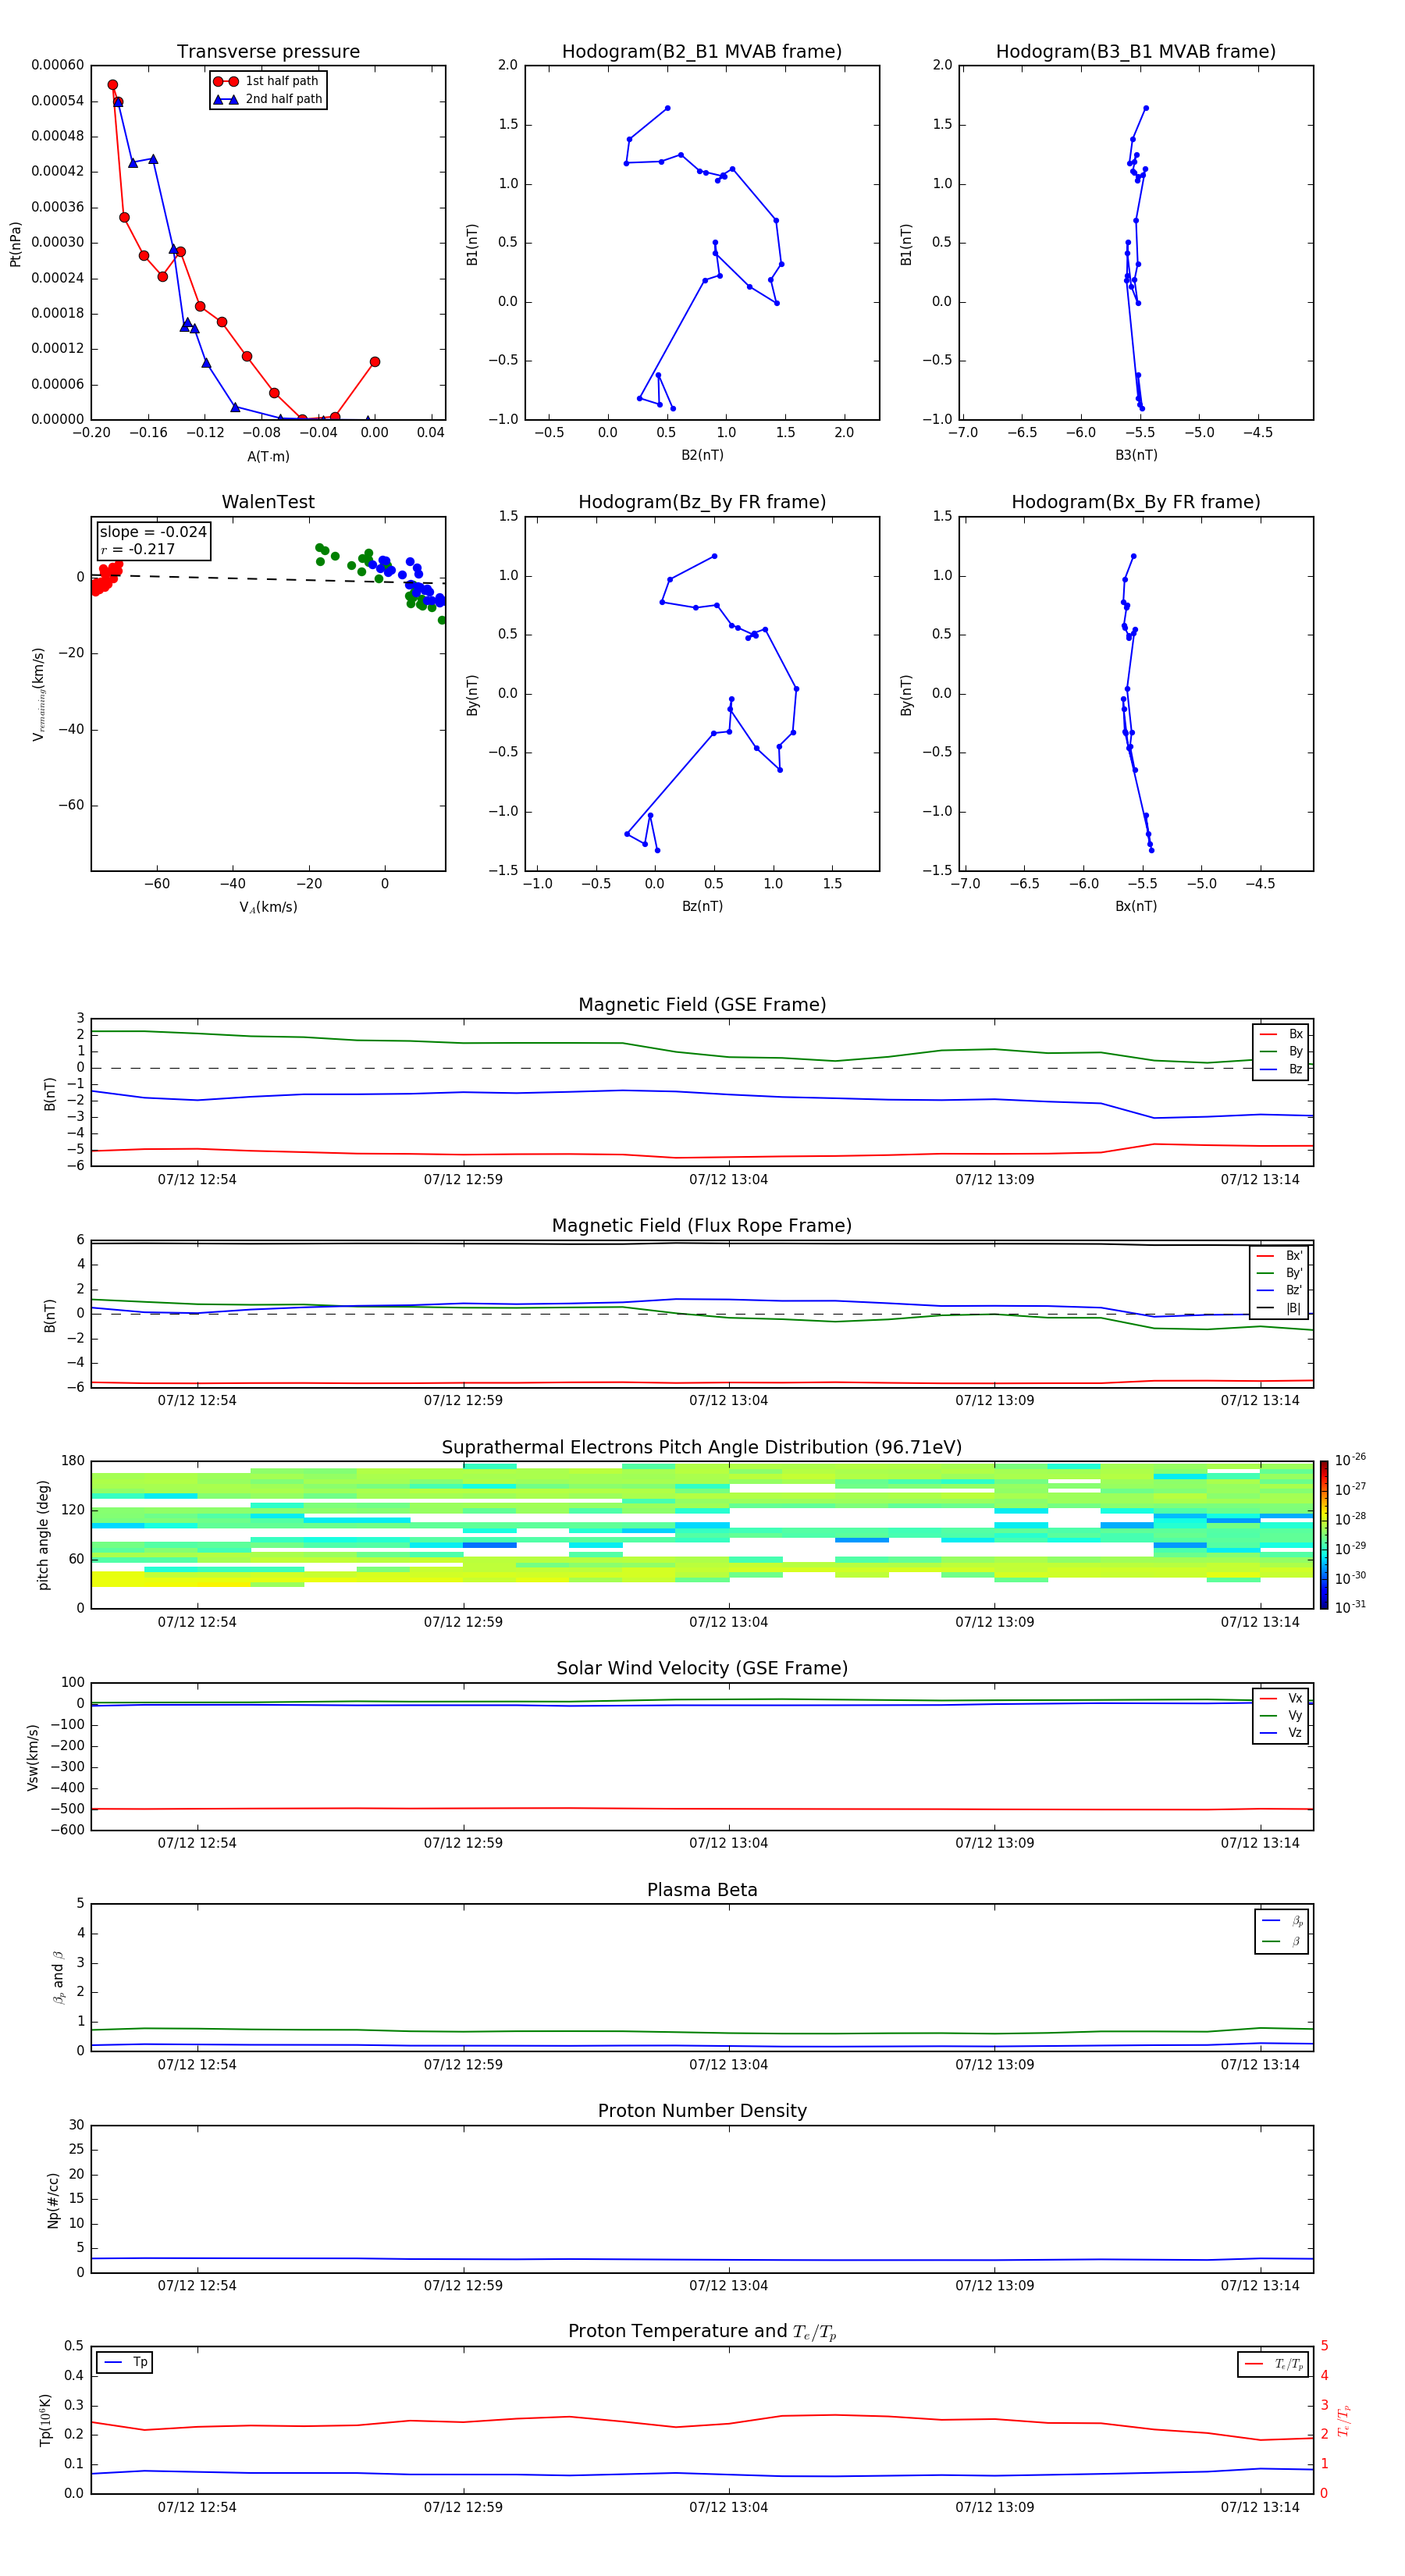Click the 'A(T·m)' x-axis label
Viewport: 1405px width, 2576px height.
(x=268, y=457)
